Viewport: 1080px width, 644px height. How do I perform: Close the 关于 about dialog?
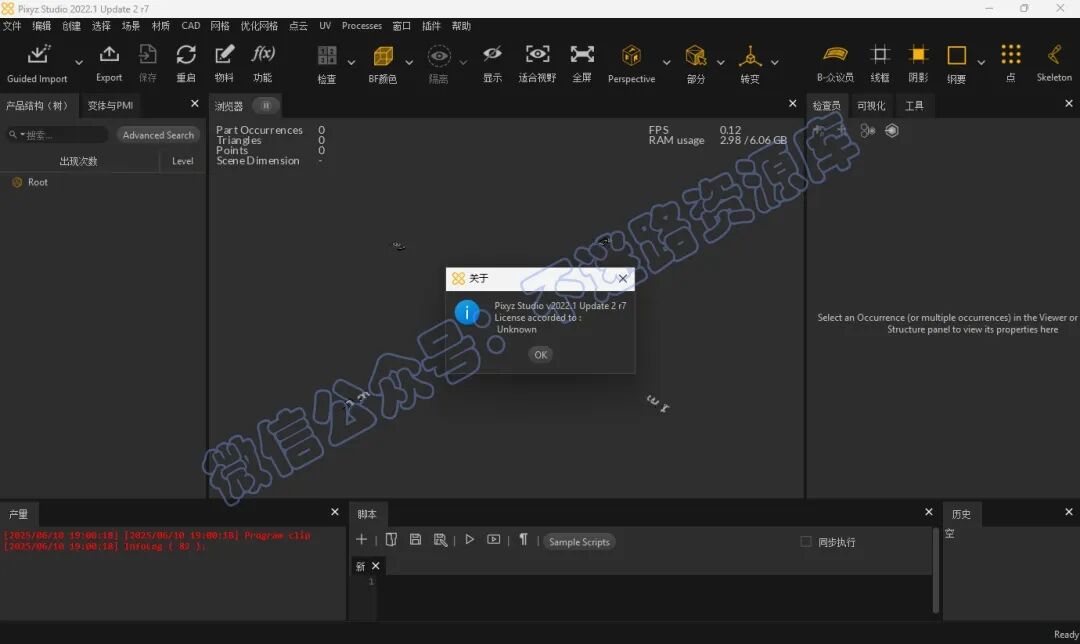pos(623,278)
